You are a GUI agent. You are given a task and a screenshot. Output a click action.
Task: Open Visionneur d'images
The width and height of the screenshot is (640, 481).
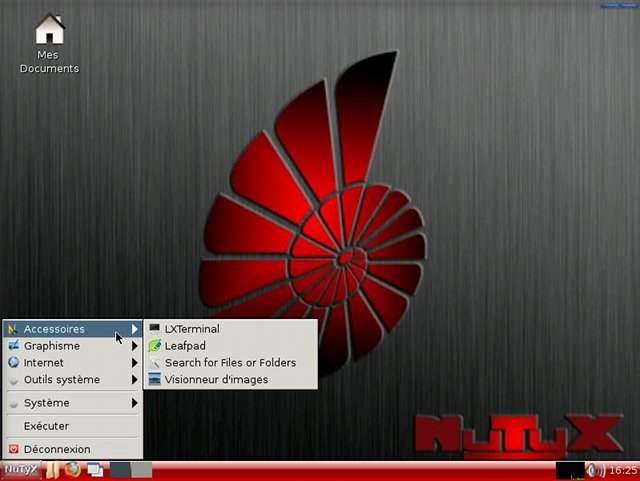click(231, 380)
